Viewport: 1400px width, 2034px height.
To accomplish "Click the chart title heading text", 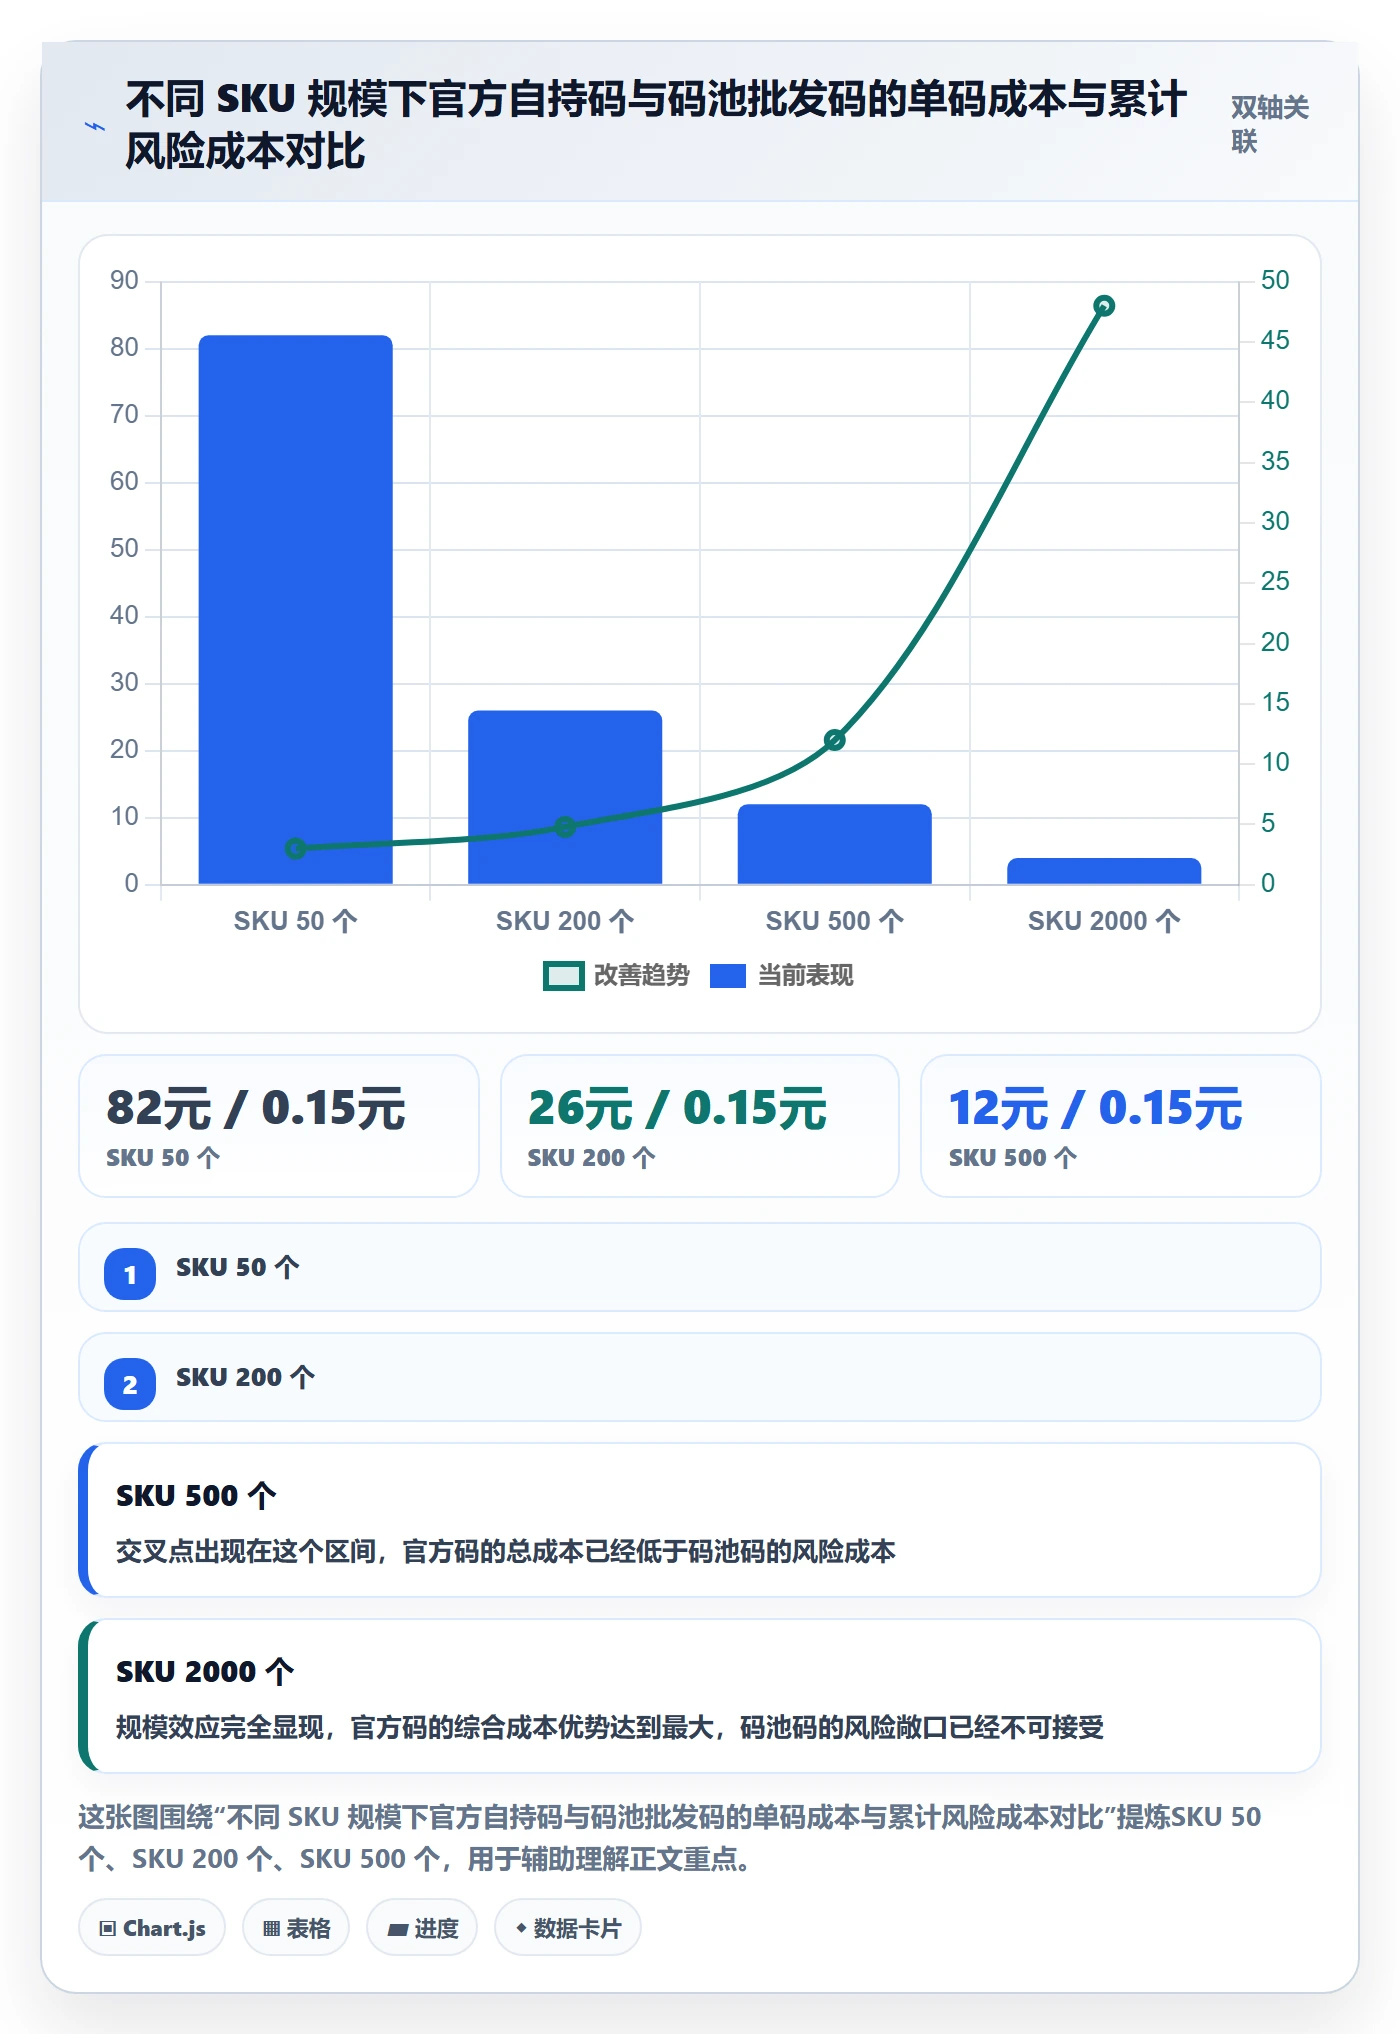I will pos(656,125).
